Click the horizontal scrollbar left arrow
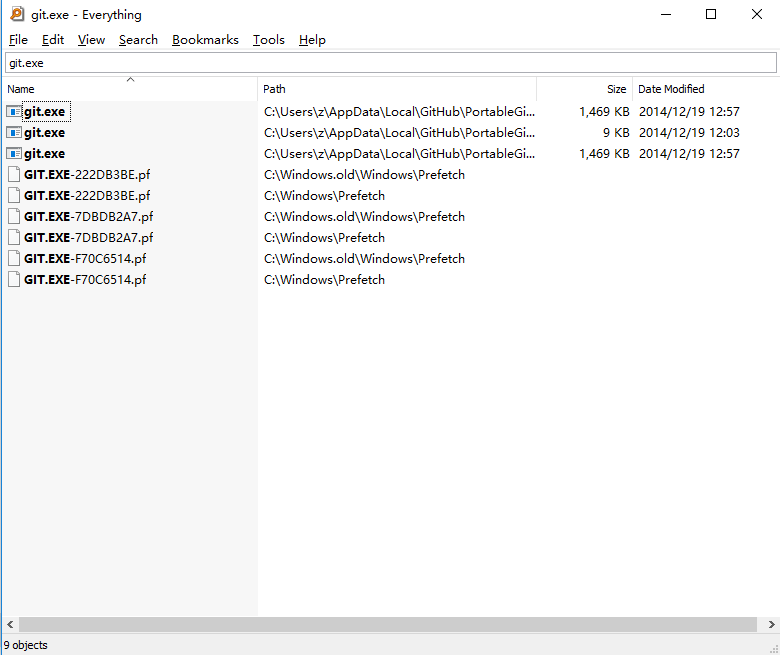780x655 pixels. (10, 624)
